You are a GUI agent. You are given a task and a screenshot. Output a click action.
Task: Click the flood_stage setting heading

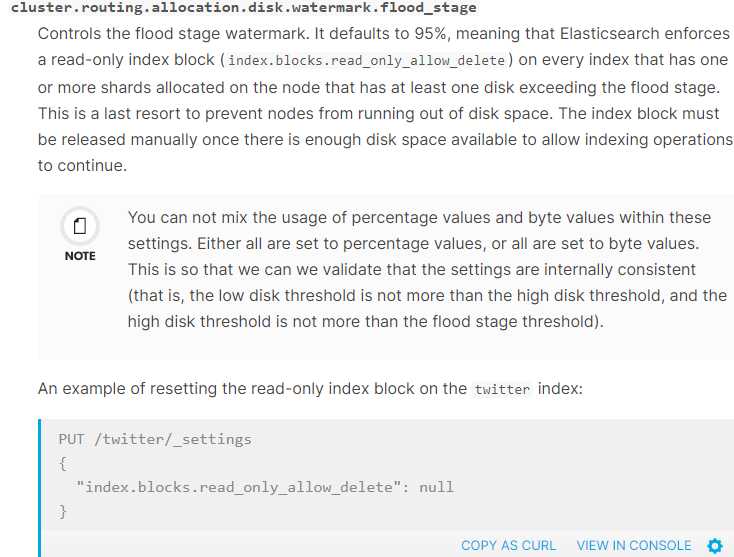[x=243, y=8]
